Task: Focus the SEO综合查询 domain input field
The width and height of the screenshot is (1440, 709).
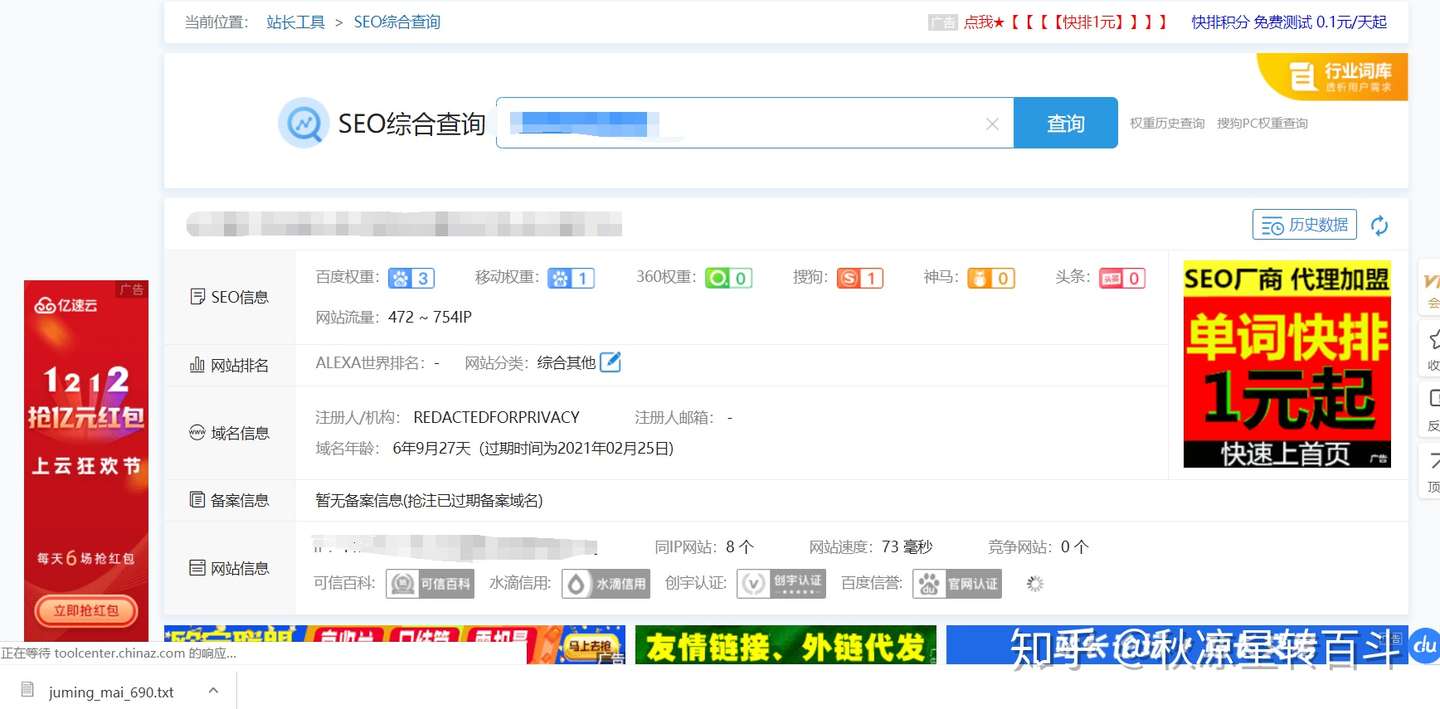Action: coord(755,123)
